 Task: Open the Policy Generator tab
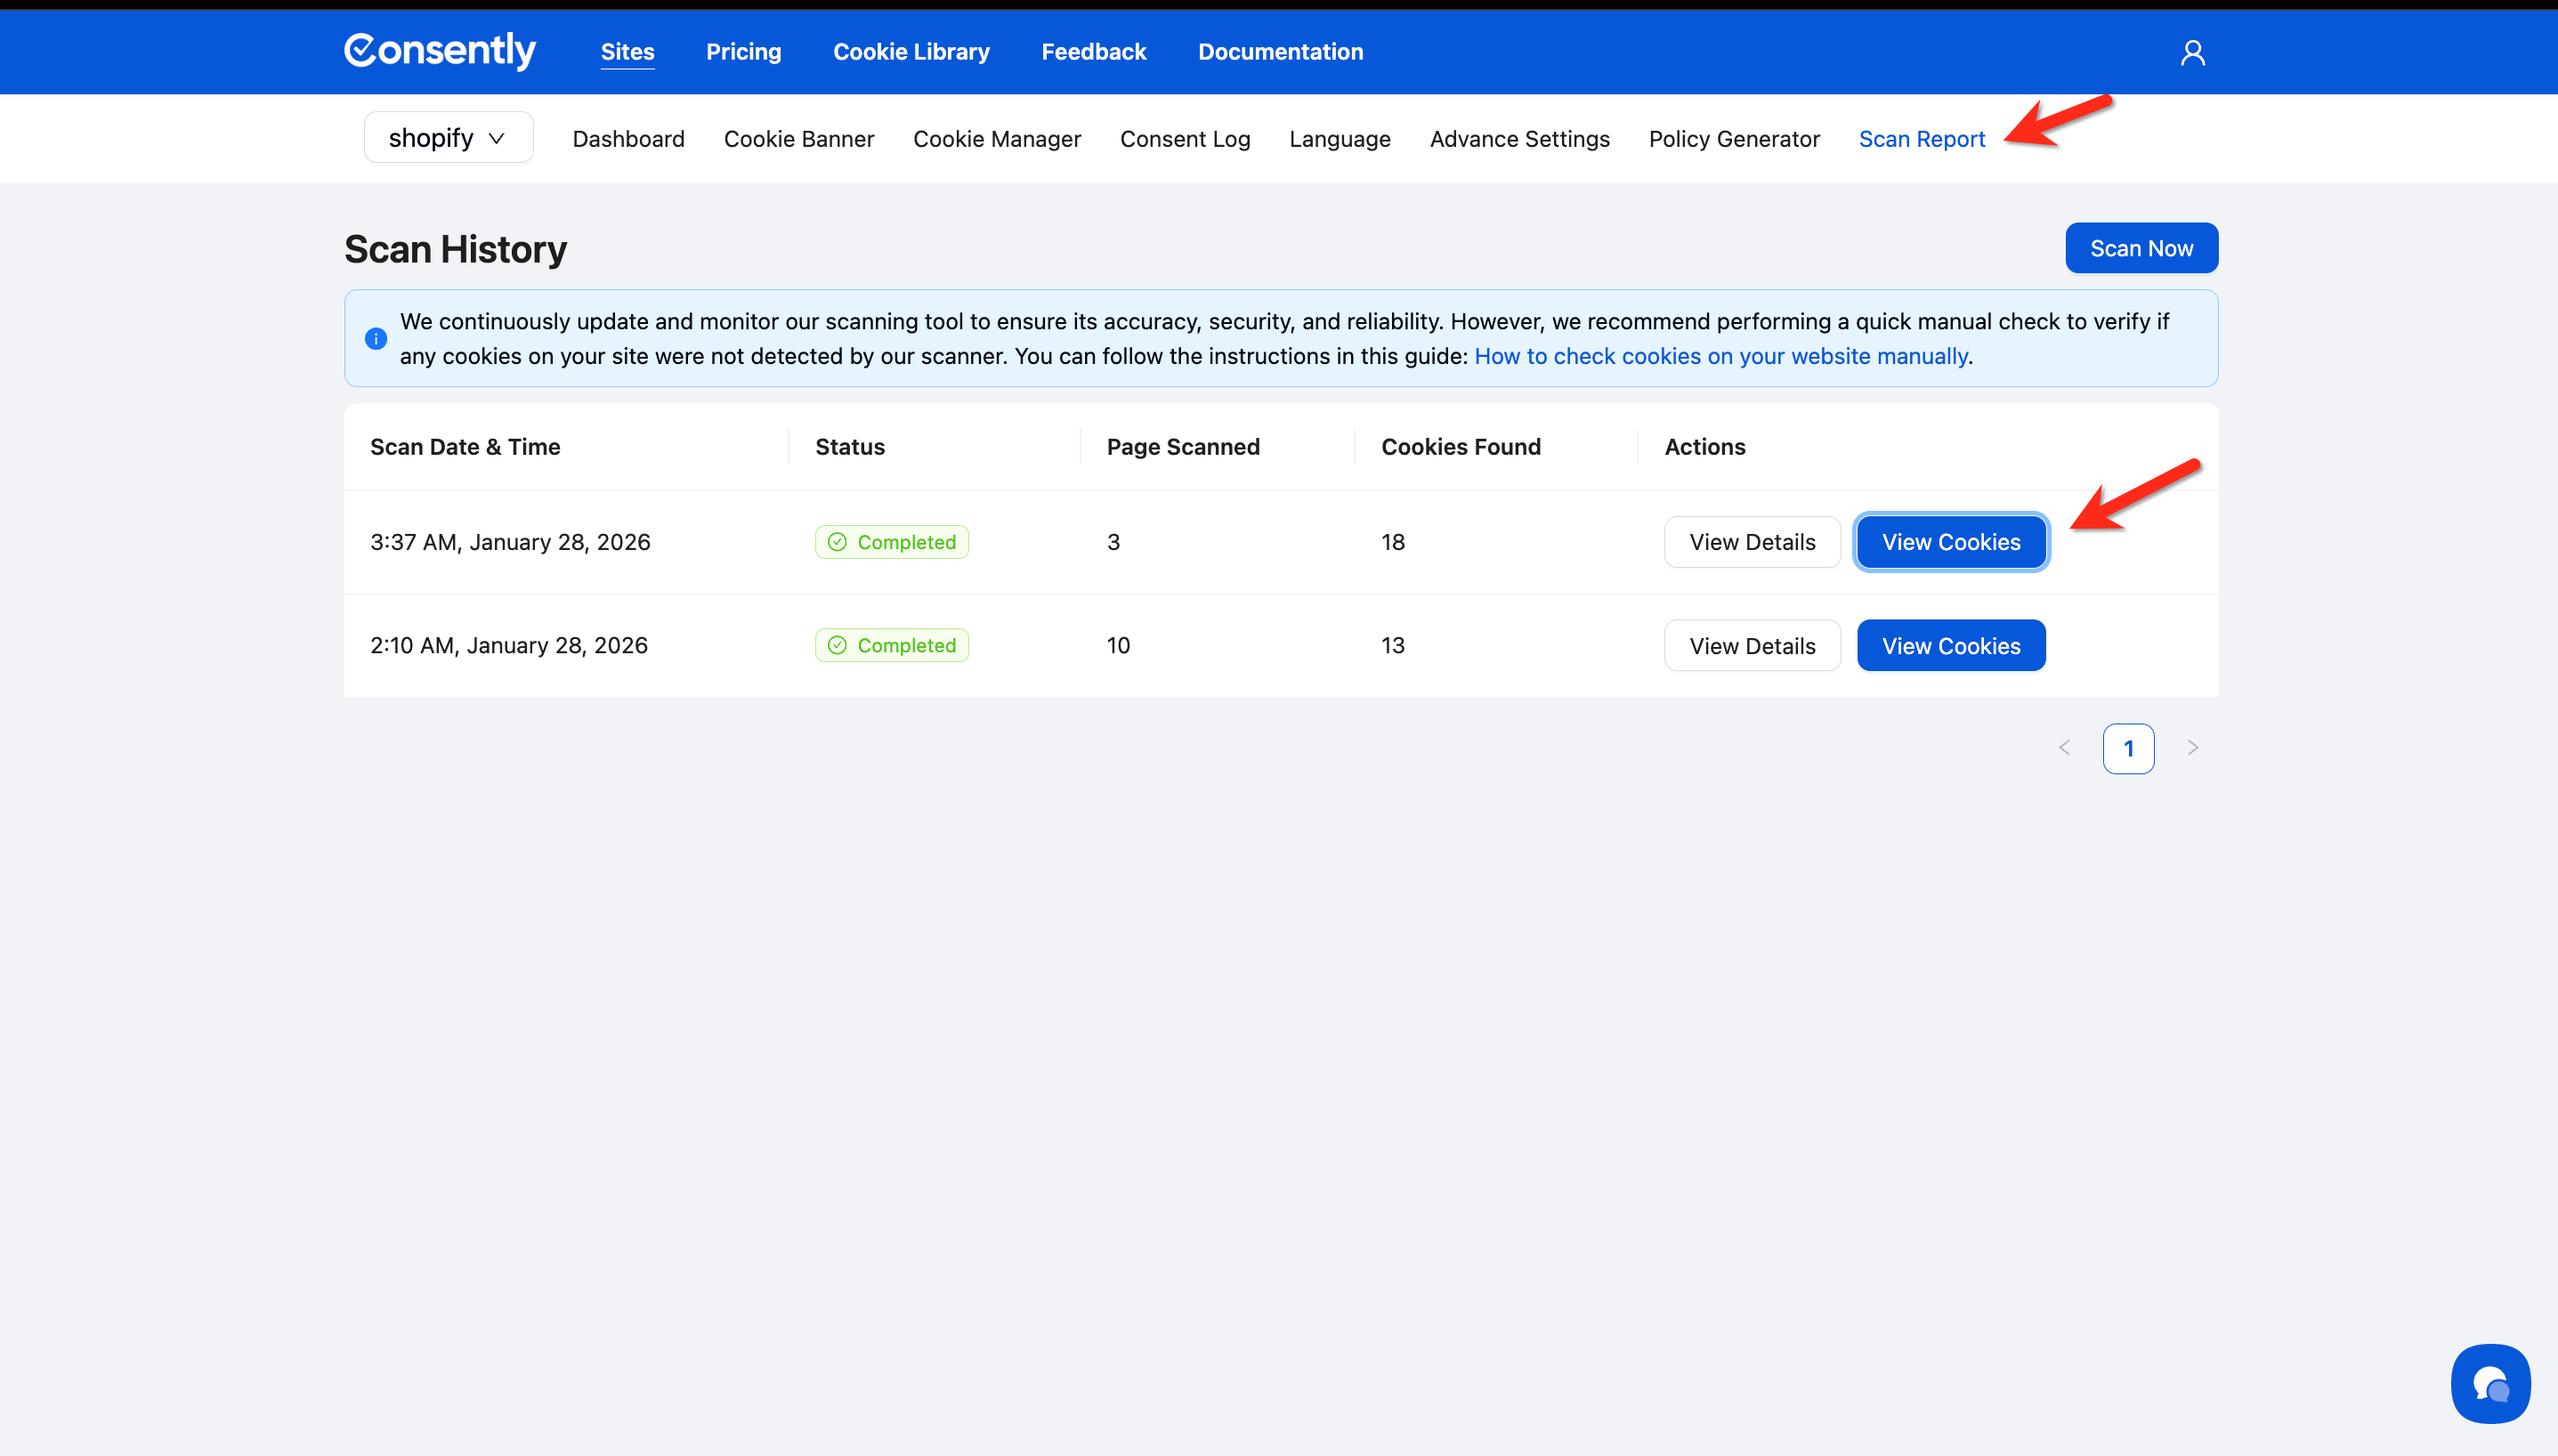1733,139
